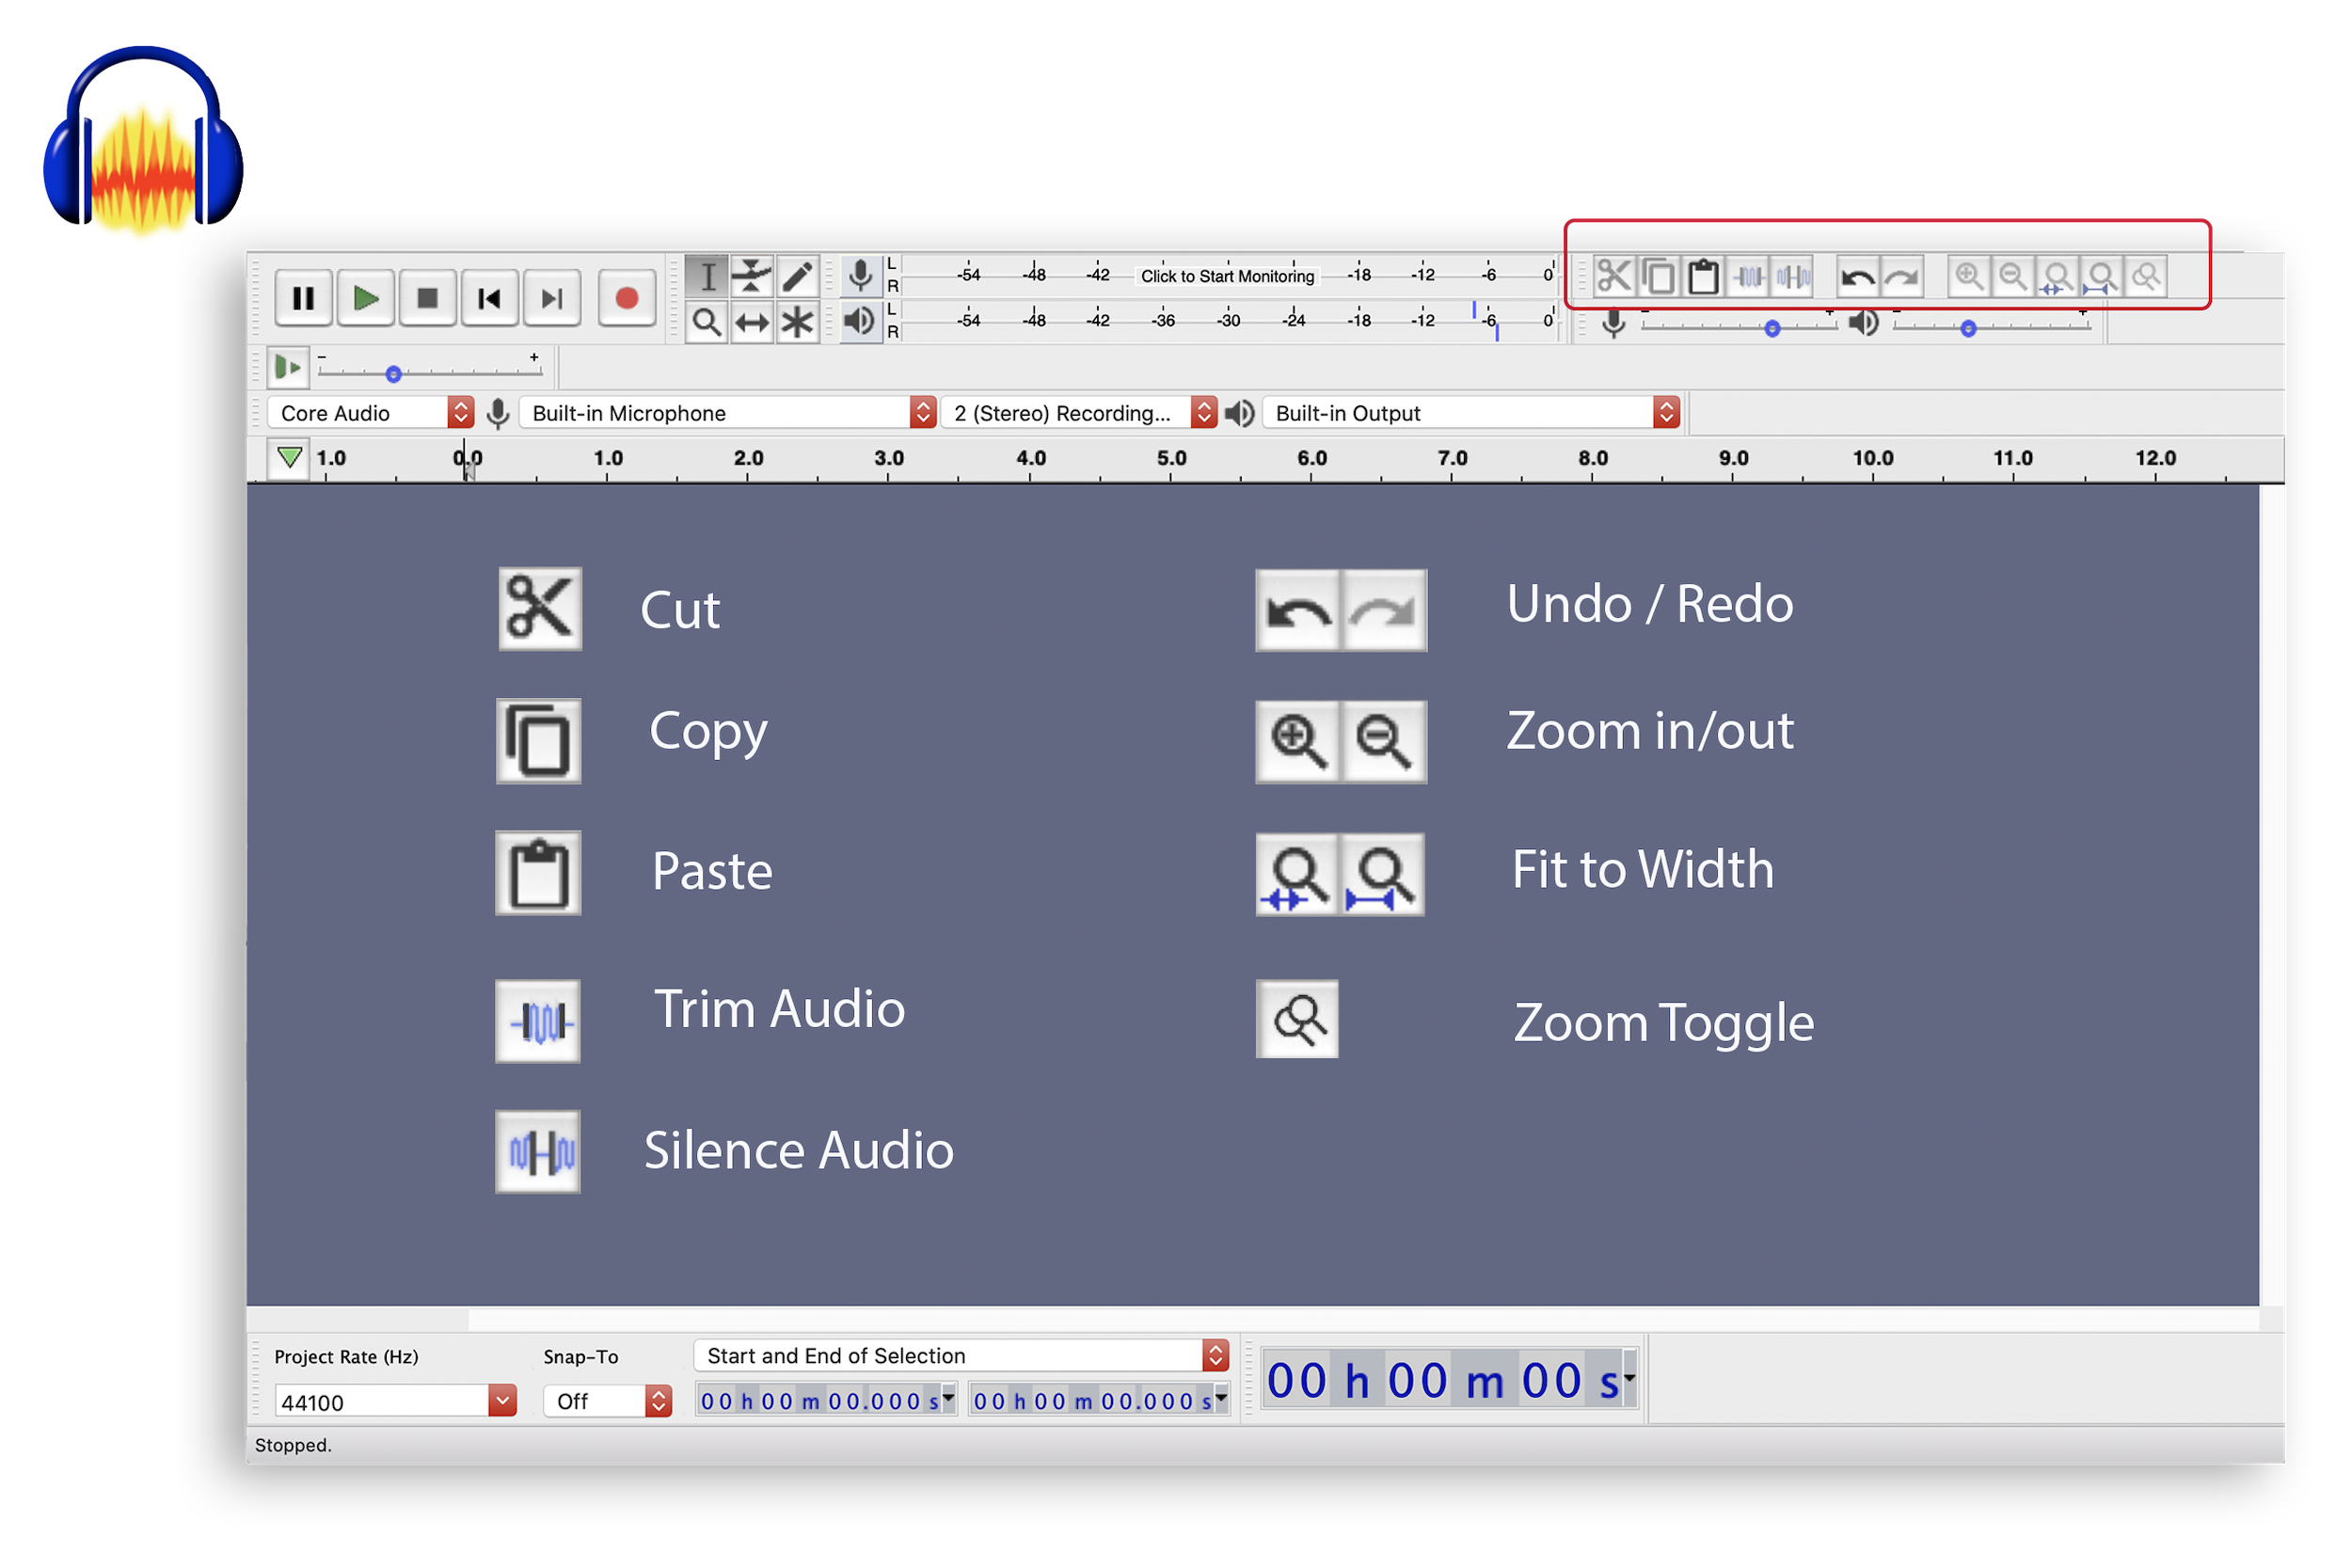The width and height of the screenshot is (2352, 1568).
Task: Select the I-beam Selection tool
Action: 707,276
